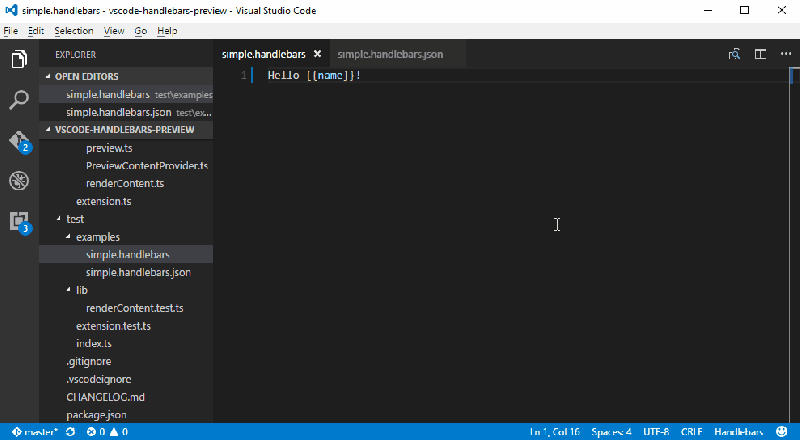The height and width of the screenshot is (440, 800).
Task: Collapse the examples folder
Action: [x=69, y=236]
